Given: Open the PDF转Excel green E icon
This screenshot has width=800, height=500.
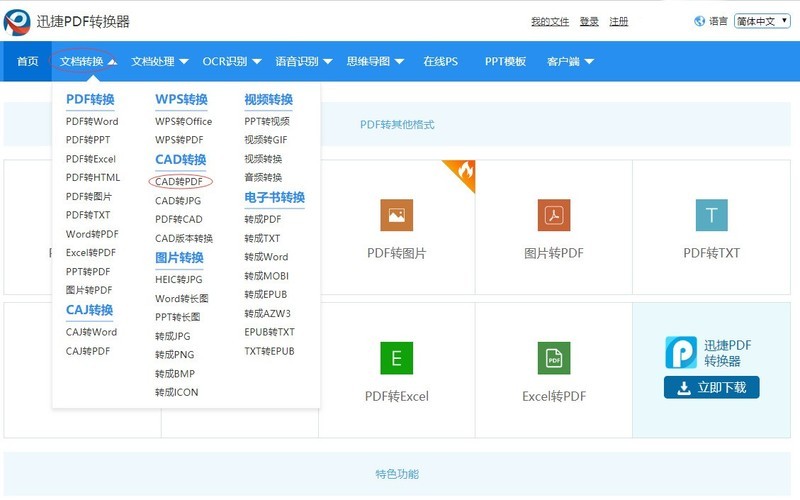Looking at the screenshot, I should tap(396, 358).
